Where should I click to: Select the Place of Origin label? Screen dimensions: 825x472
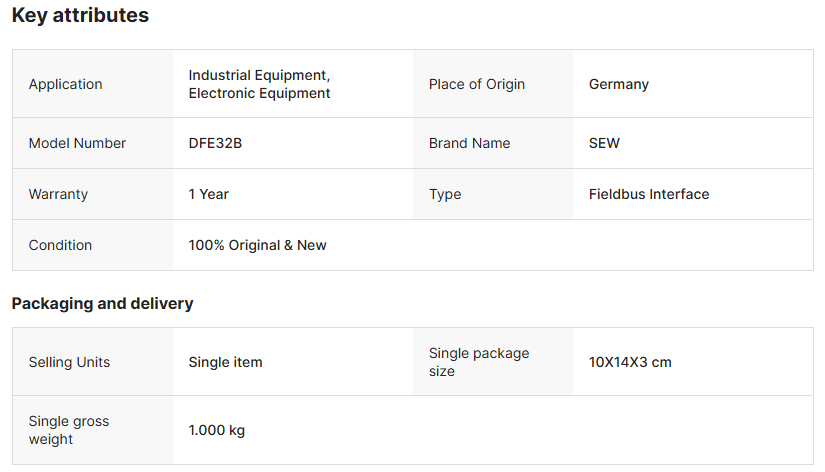[x=476, y=84]
